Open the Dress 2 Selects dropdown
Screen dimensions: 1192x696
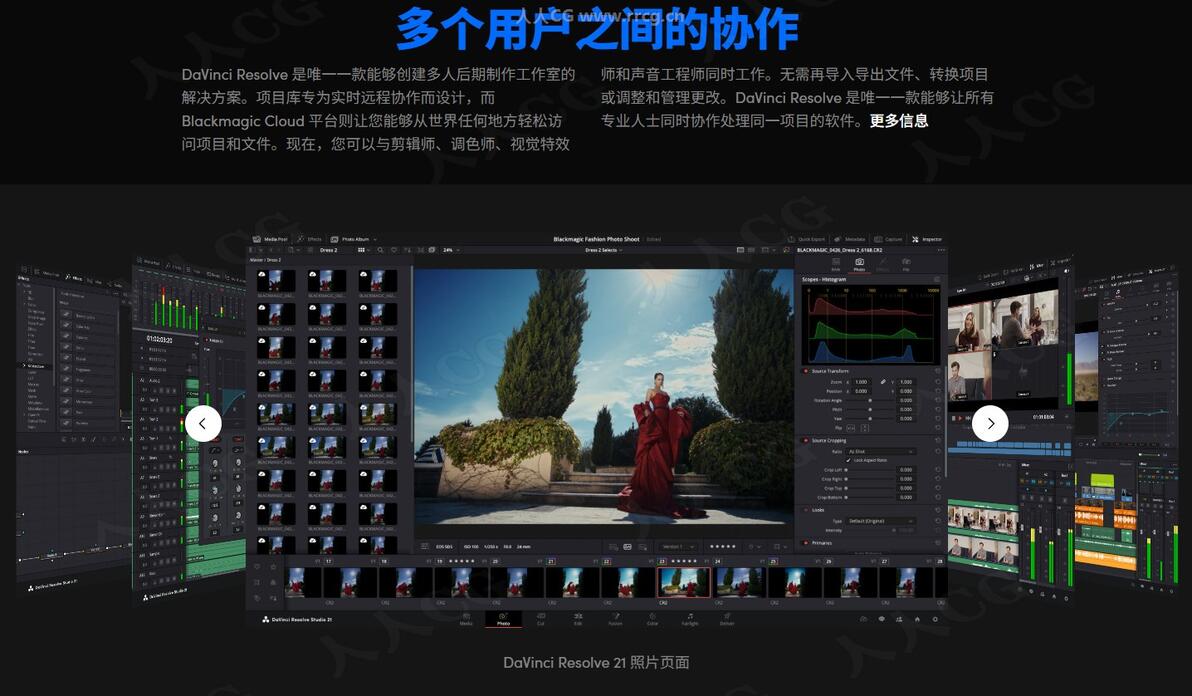[x=603, y=250]
